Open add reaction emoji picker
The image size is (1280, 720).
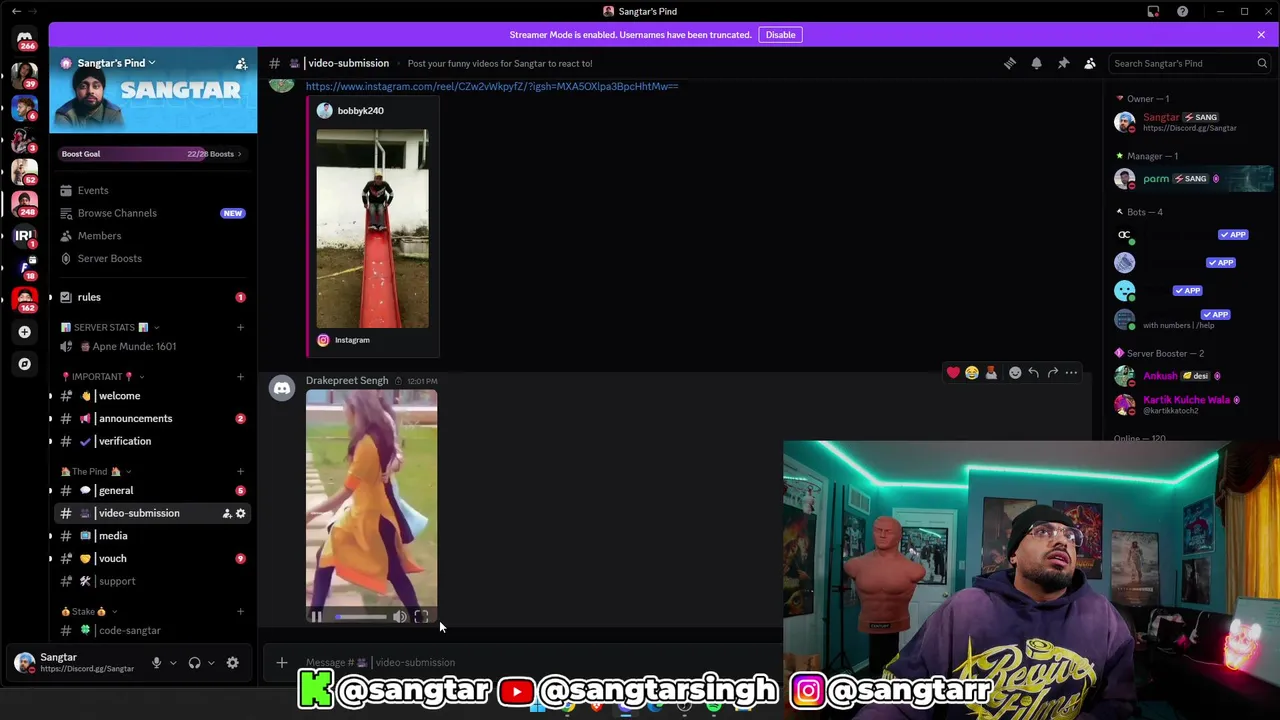pos(1015,373)
